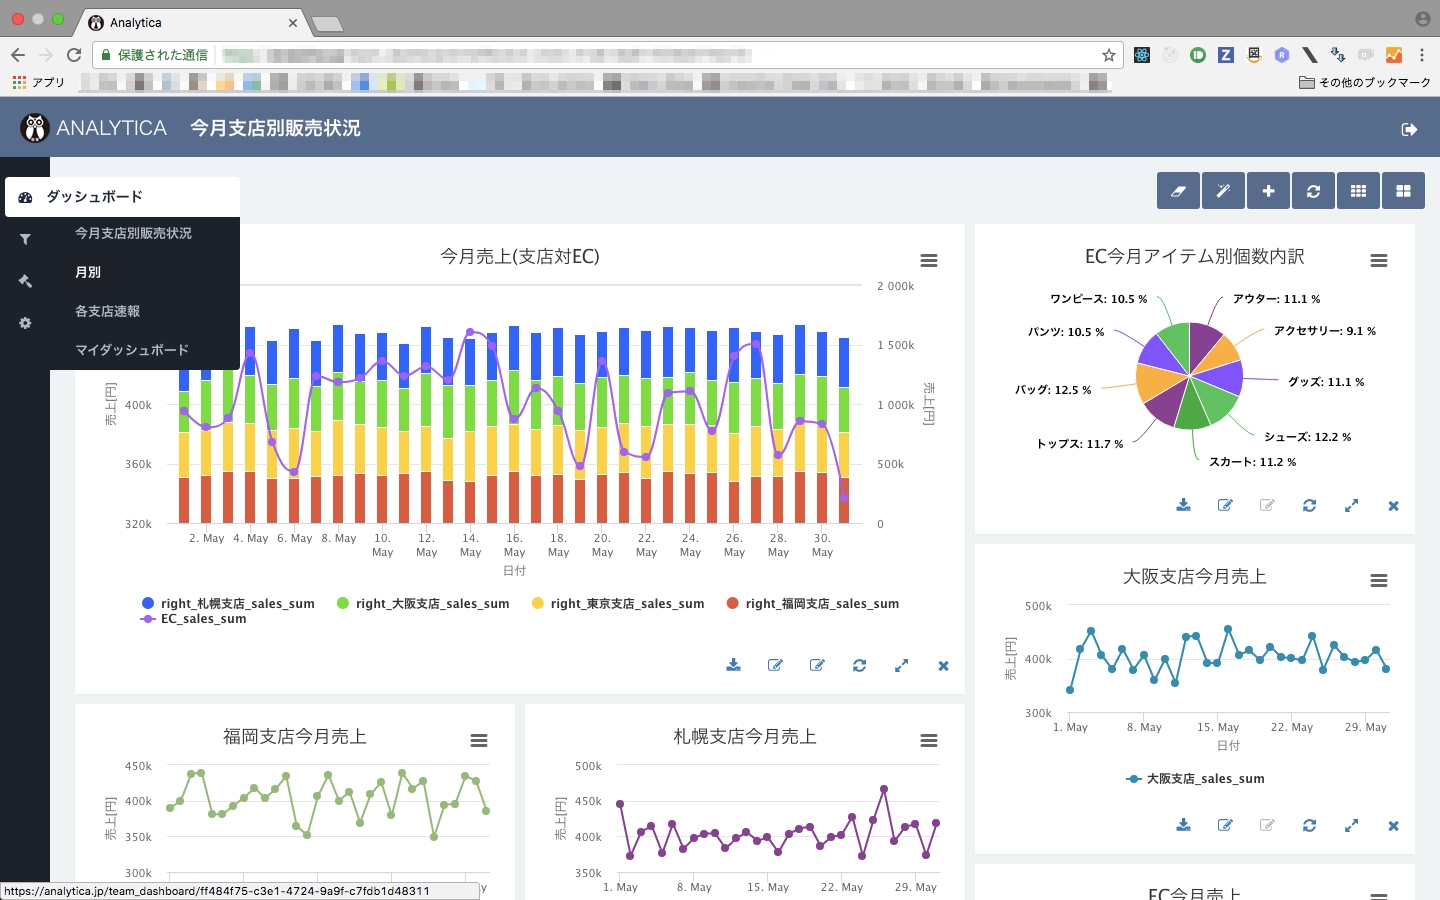Open the magic wand tool
The width and height of the screenshot is (1440, 900).
(1223, 190)
